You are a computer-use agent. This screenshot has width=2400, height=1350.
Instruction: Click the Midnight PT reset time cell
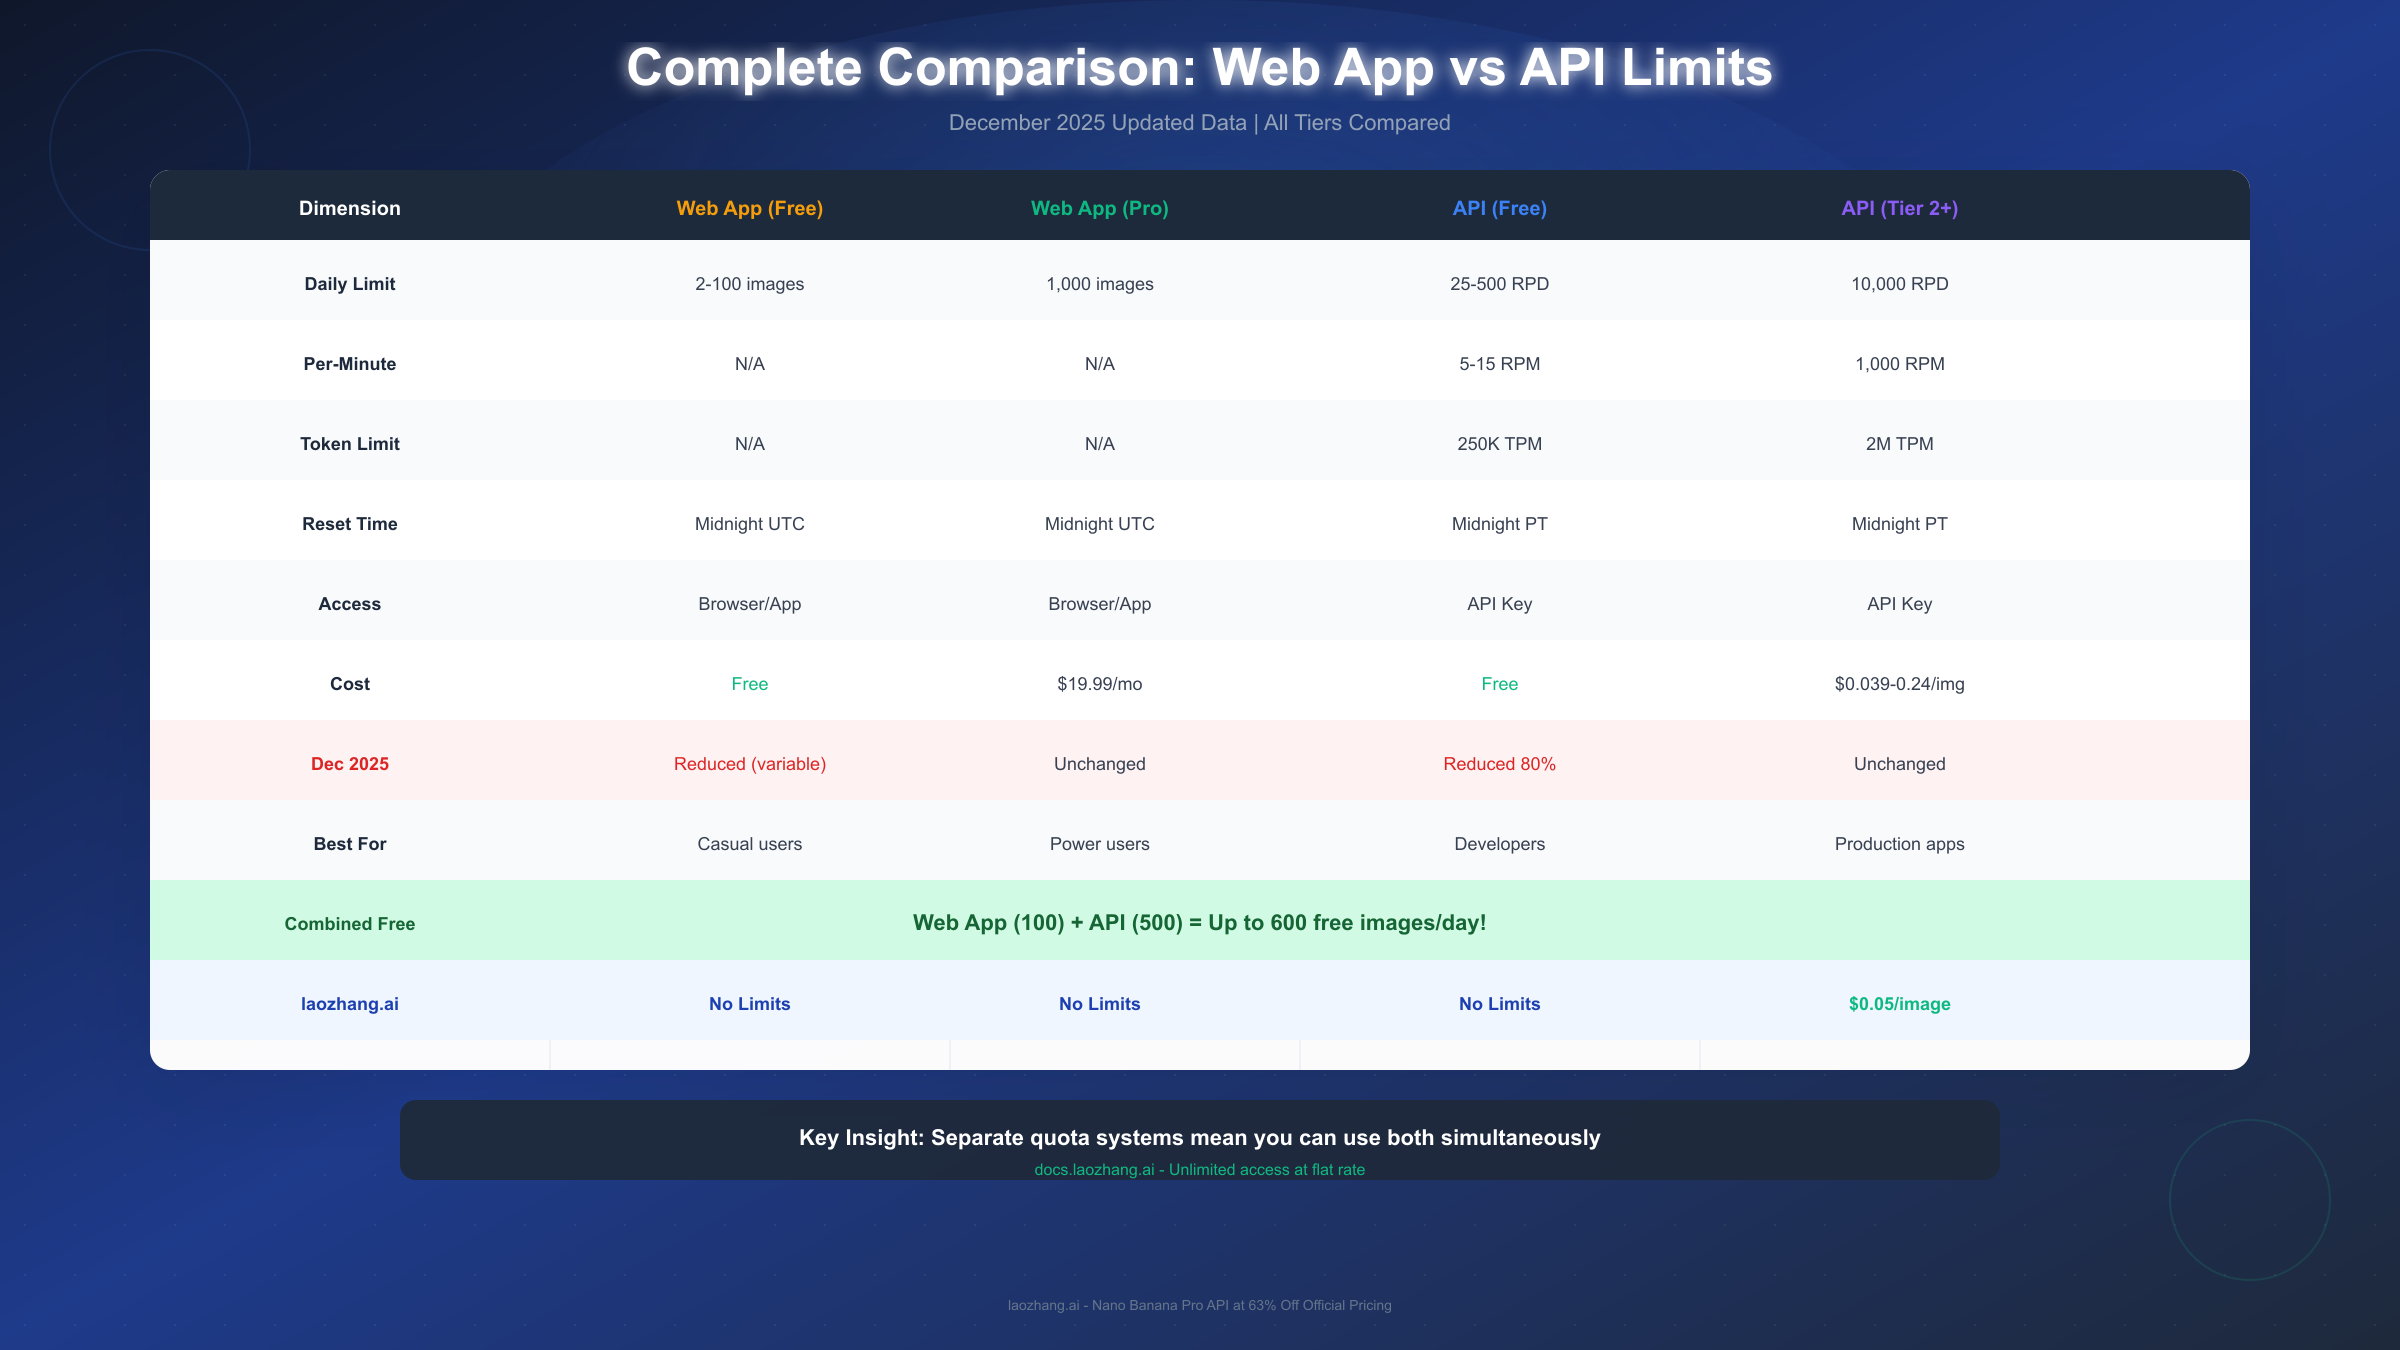pos(1498,523)
